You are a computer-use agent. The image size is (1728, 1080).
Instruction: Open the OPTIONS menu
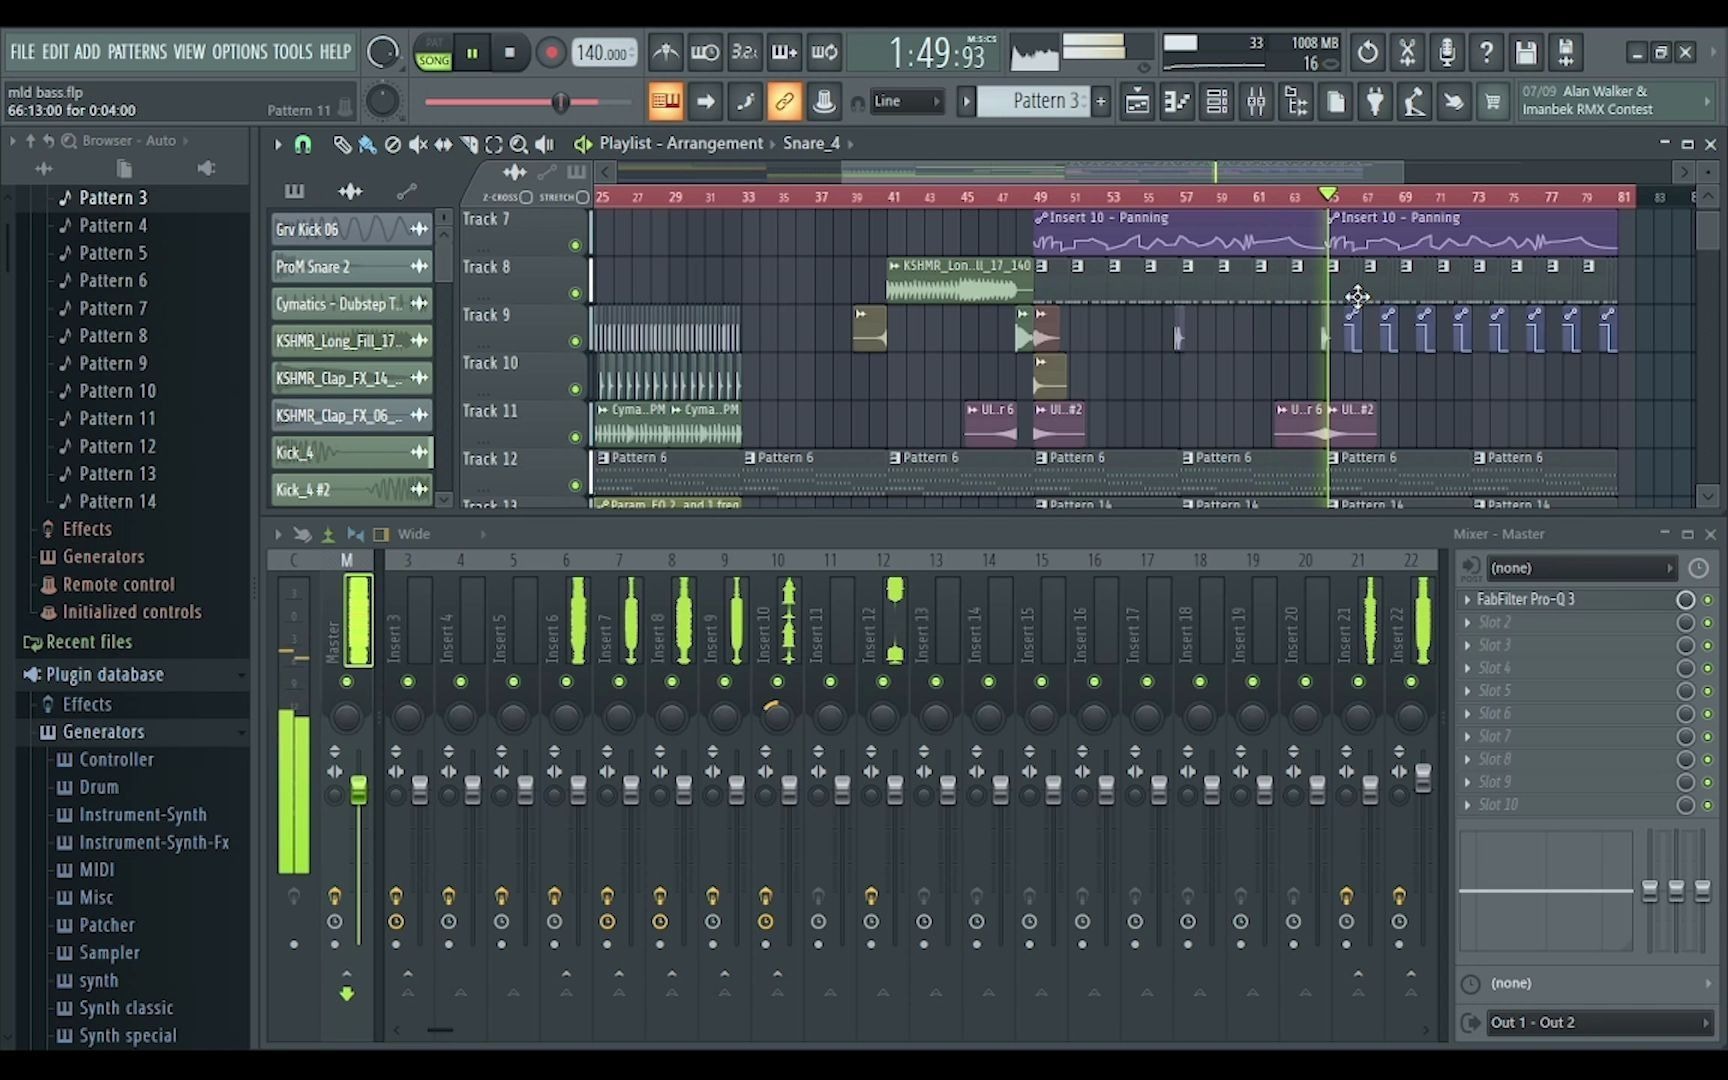[x=241, y=52]
